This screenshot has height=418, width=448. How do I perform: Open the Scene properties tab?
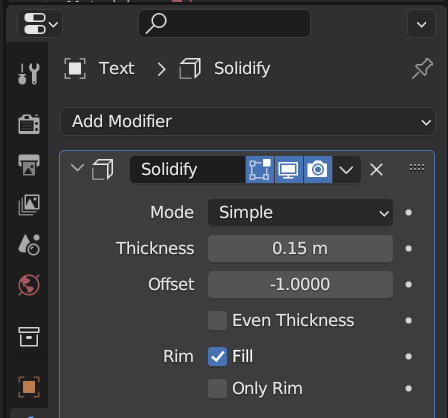click(29, 245)
